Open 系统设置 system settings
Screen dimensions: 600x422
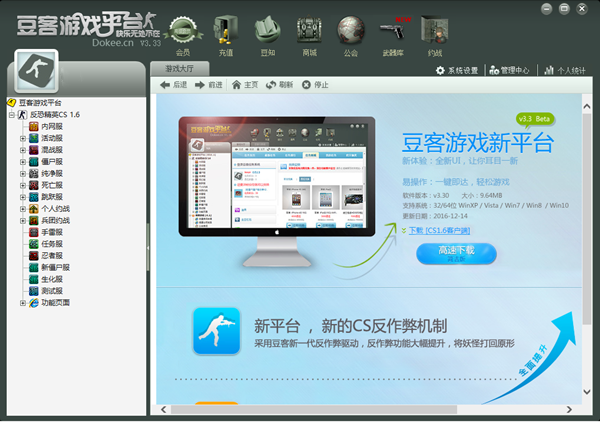coord(457,70)
